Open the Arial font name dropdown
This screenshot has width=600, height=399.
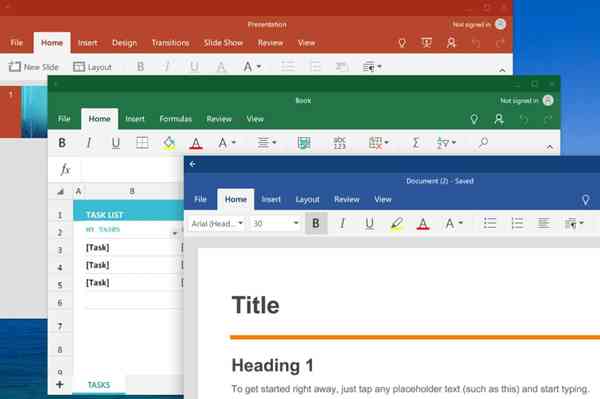[217, 223]
